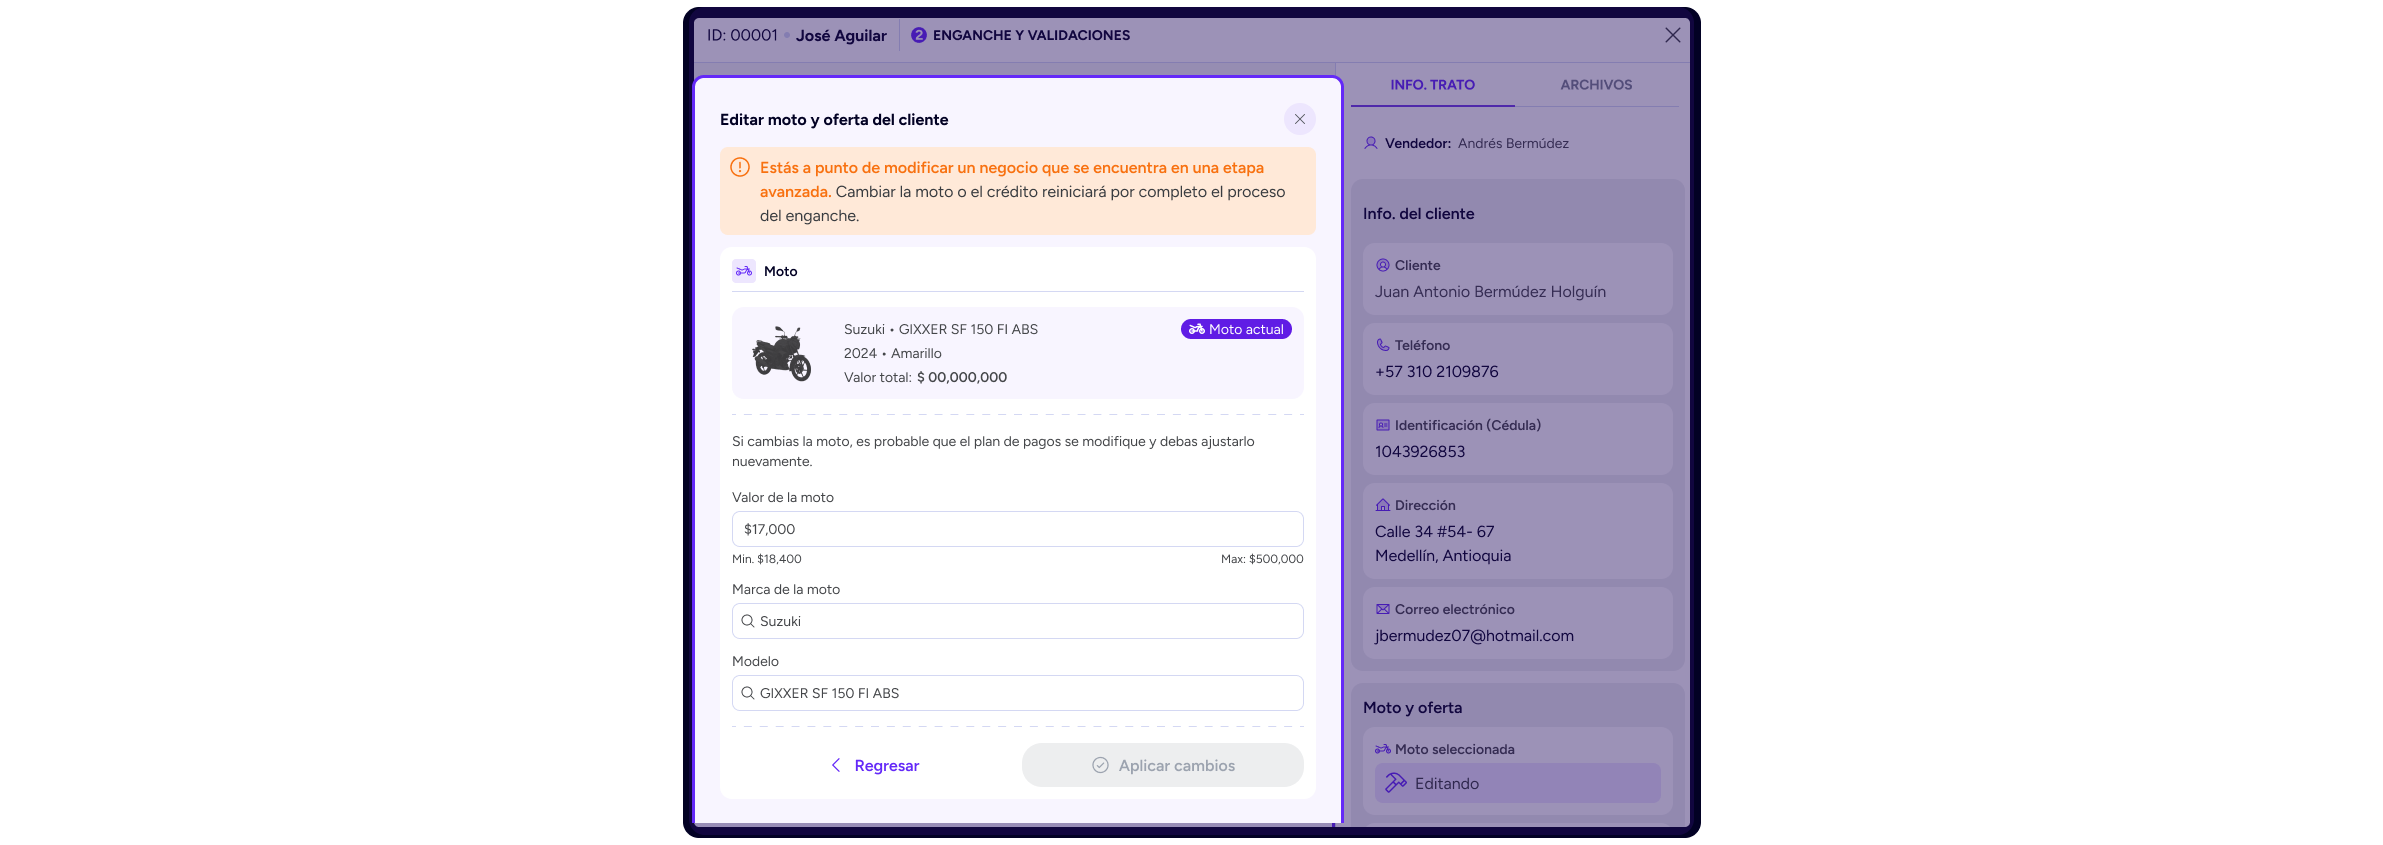Click the Editando status row

pyautogui.click(x=1517, y=783)
